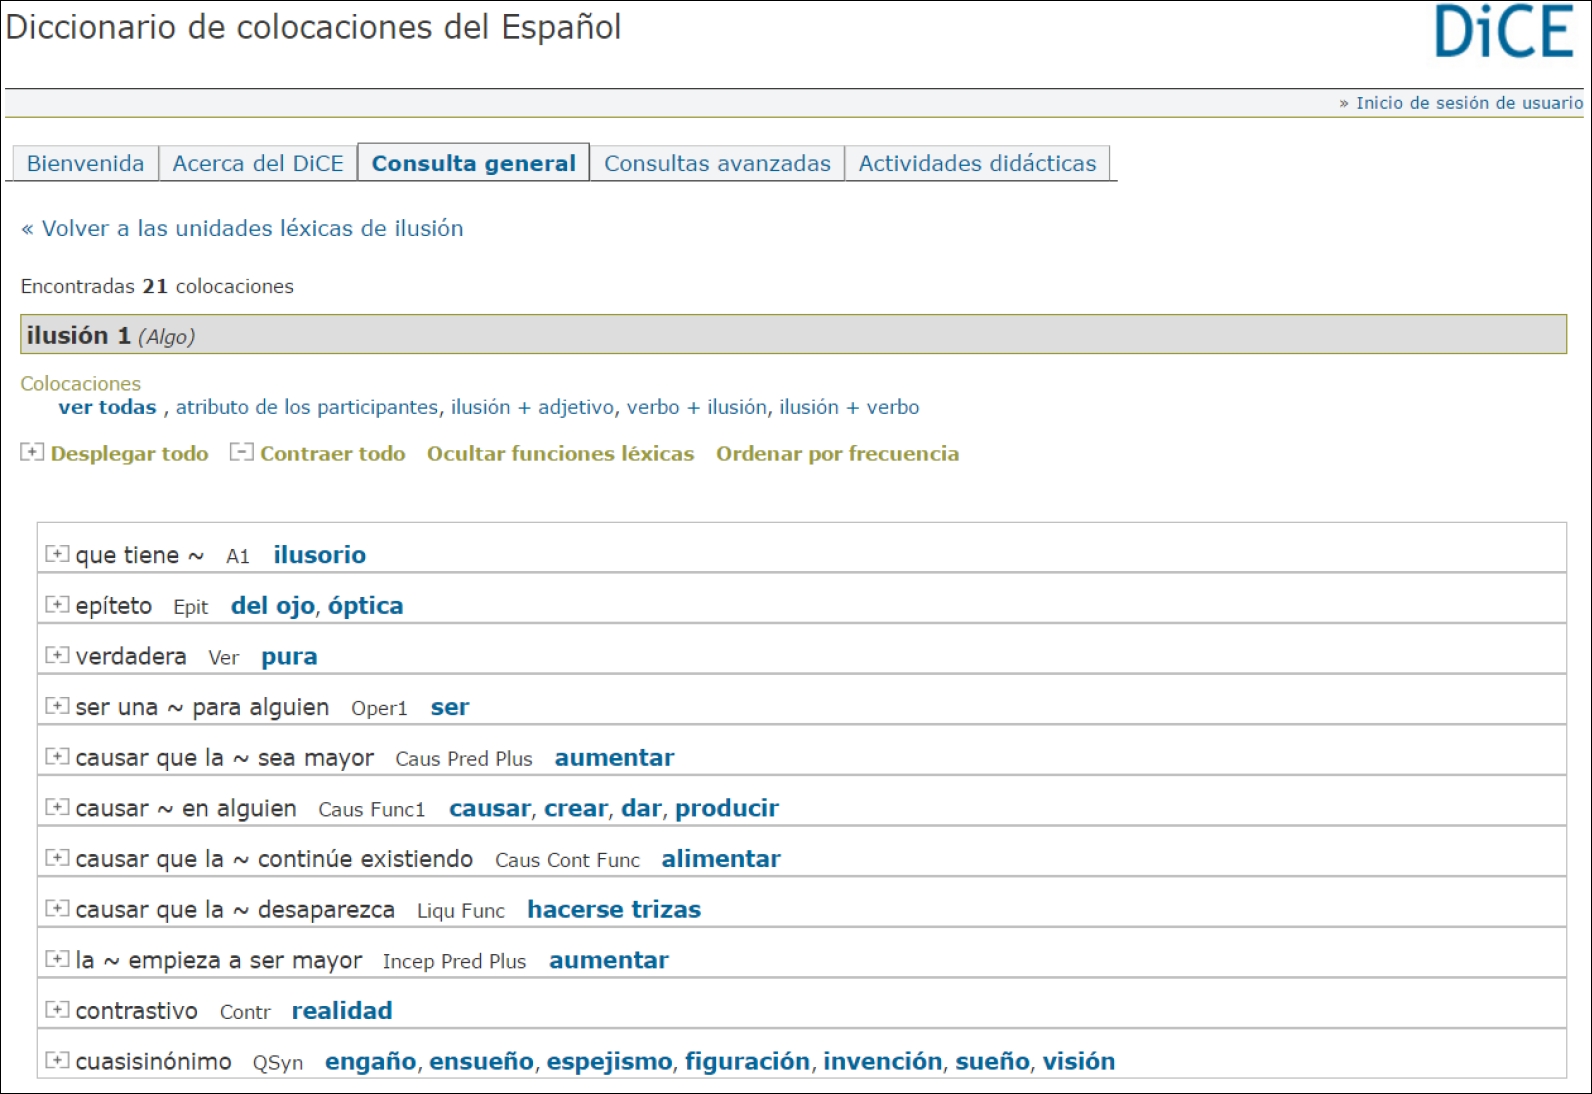Screen dimensions: 1592x1094
Task: Click Desplegar todo to expand all
Action: [128, 454]
